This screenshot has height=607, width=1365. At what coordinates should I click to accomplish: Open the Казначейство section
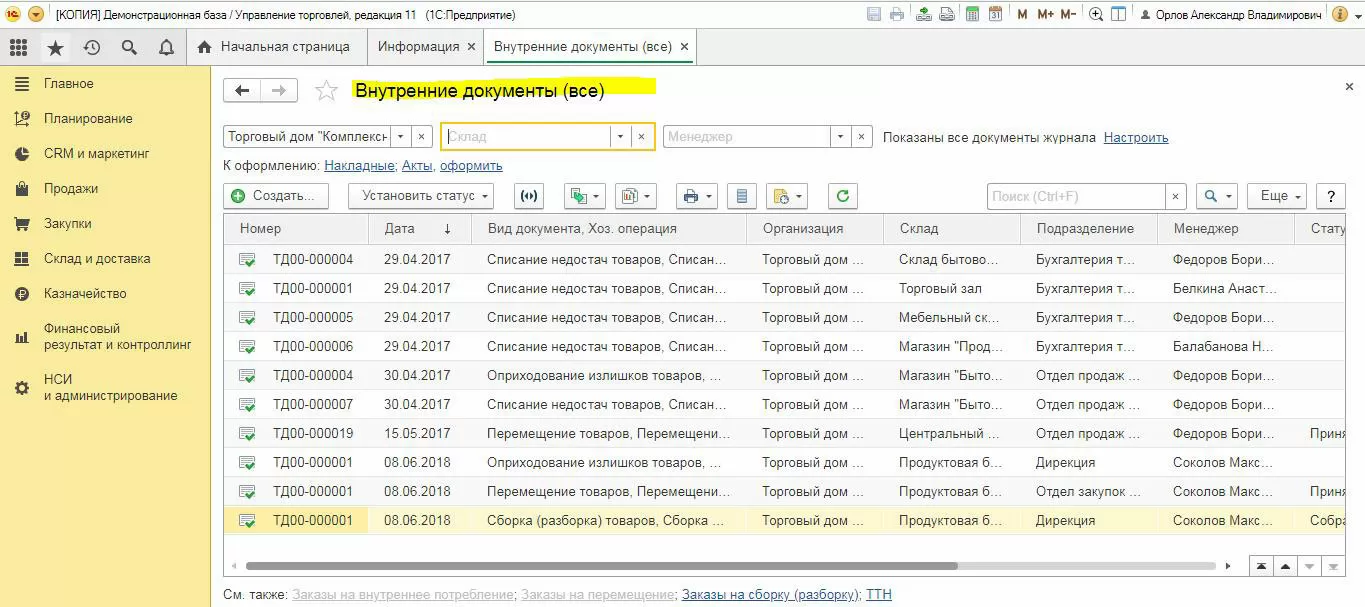[85, 294]
